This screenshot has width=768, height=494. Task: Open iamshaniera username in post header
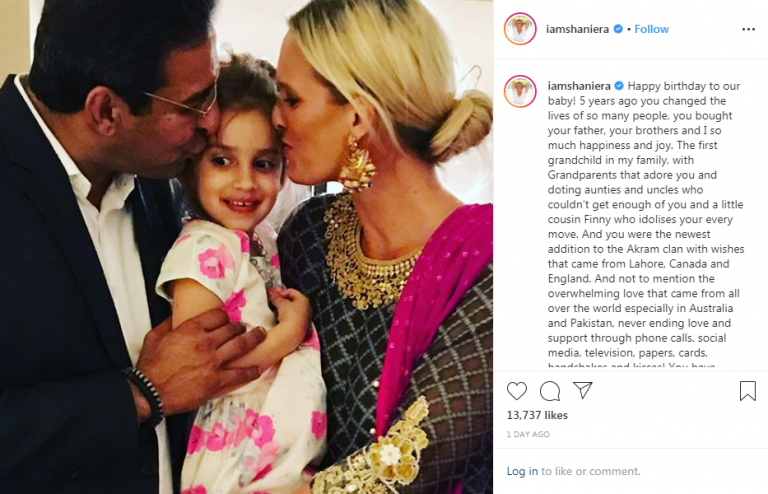pos(577,29)
